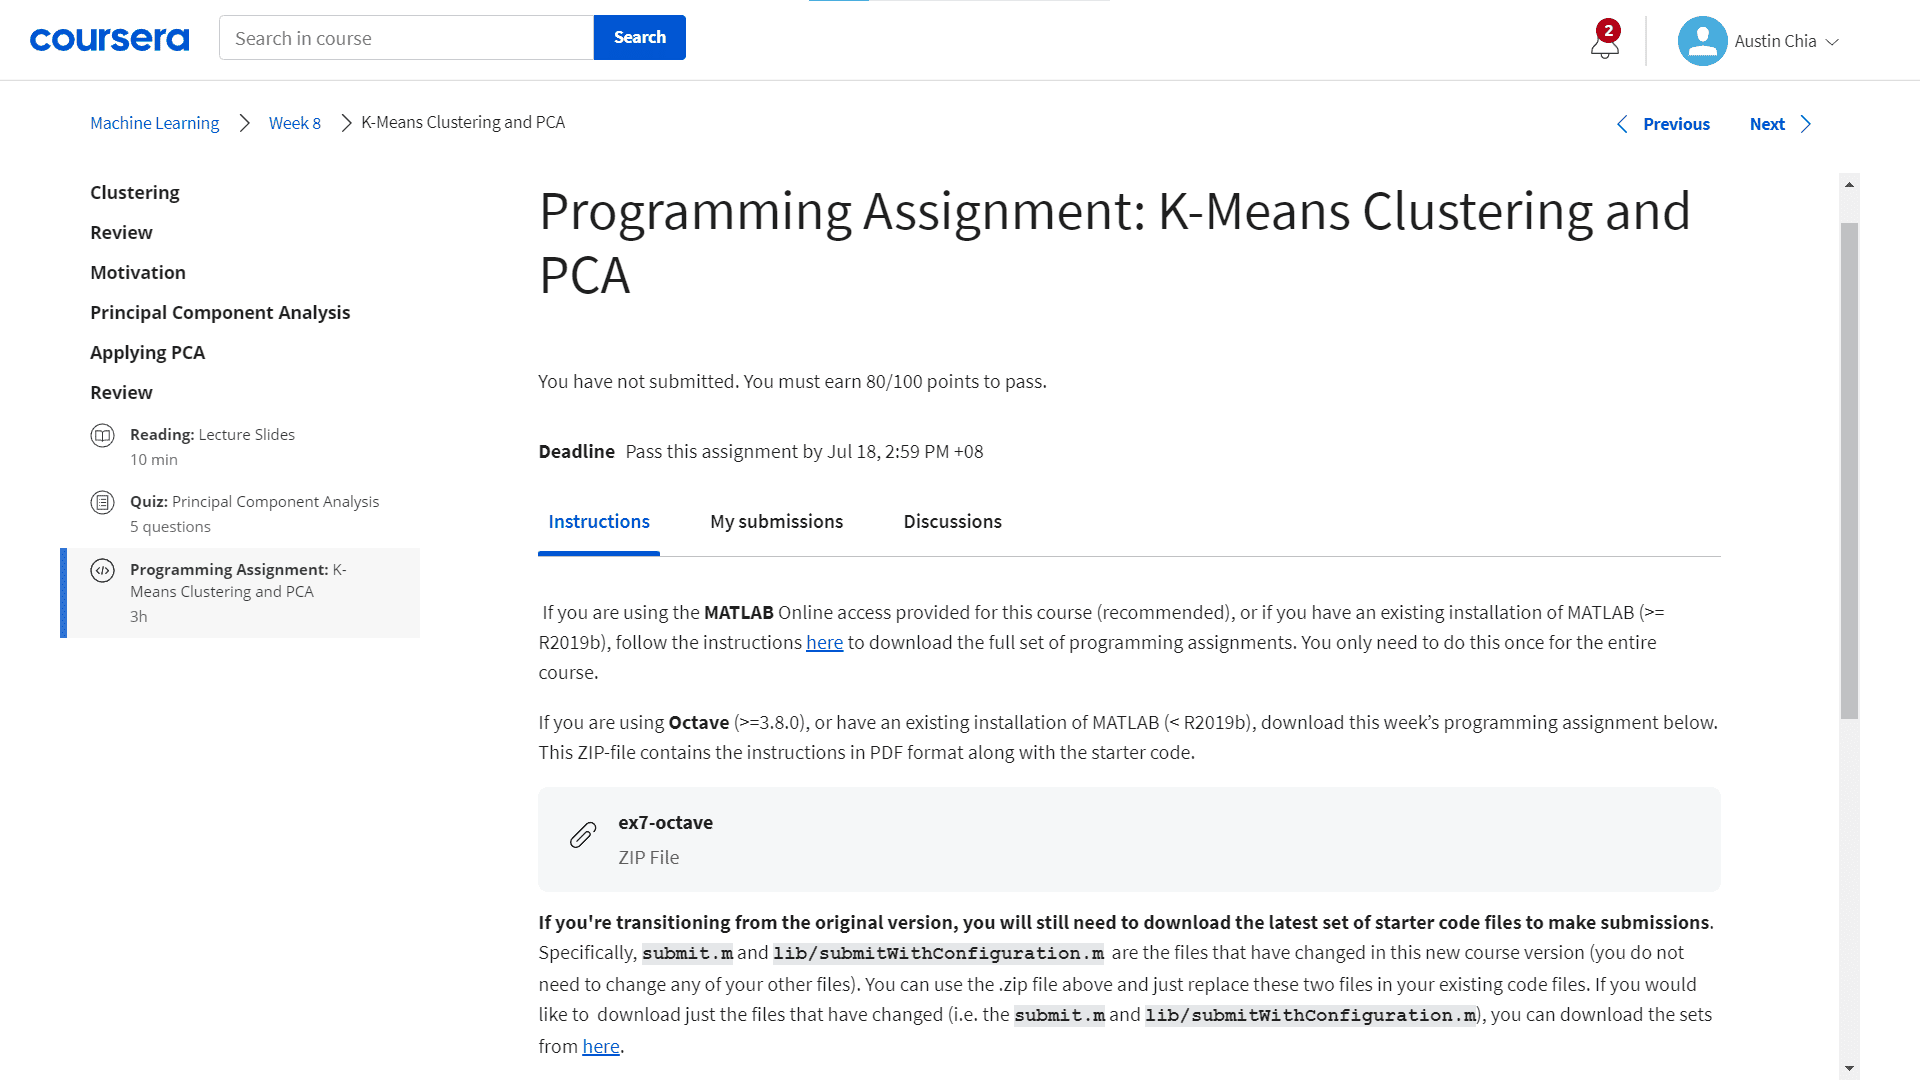The width and height of the screenshot is (1920, 1080).
Task: Open the Discussions tab
Action: point(952,521)
